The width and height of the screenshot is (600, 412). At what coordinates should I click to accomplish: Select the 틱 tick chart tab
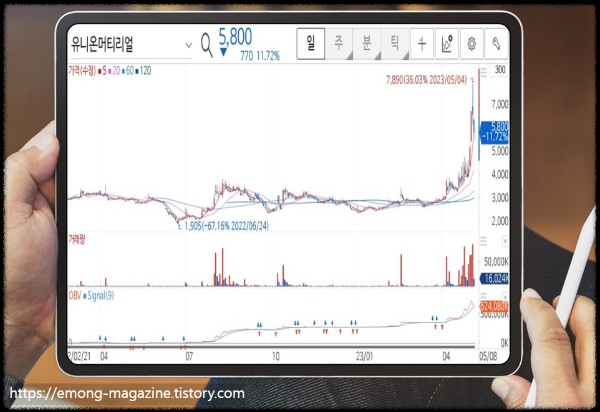(x=395, y=44)
